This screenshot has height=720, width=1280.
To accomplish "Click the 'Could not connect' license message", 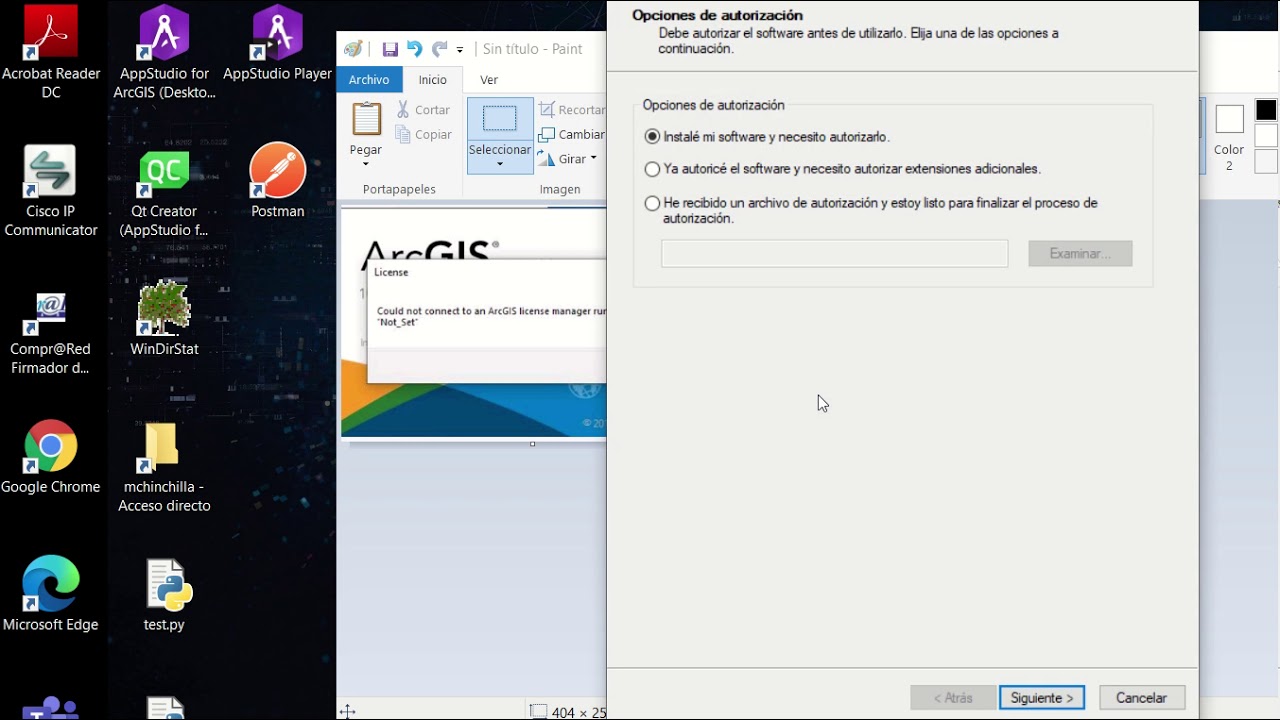I will (491, 316).
